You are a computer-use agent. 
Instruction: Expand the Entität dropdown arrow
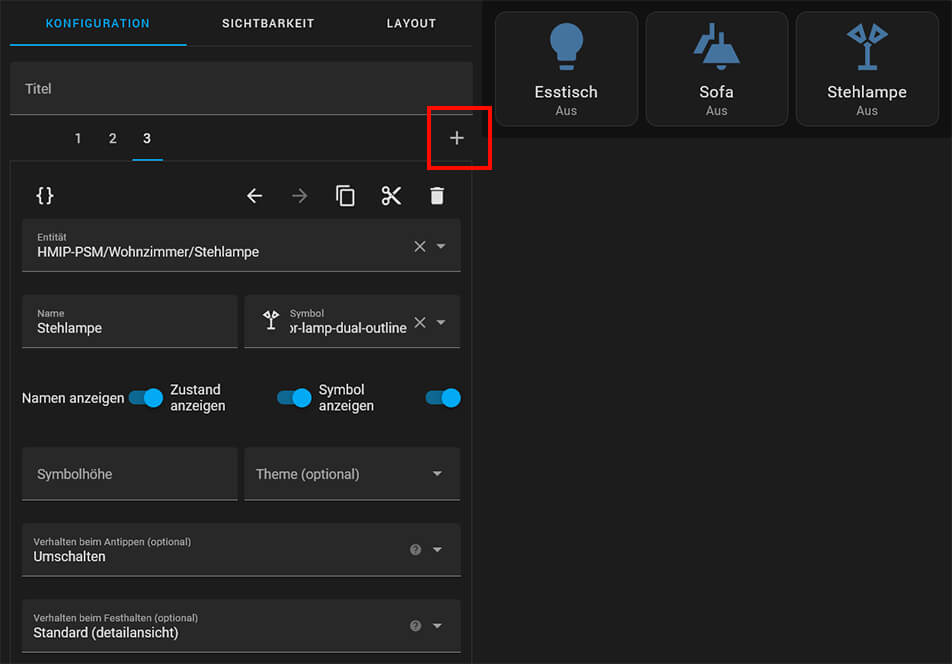441,246
